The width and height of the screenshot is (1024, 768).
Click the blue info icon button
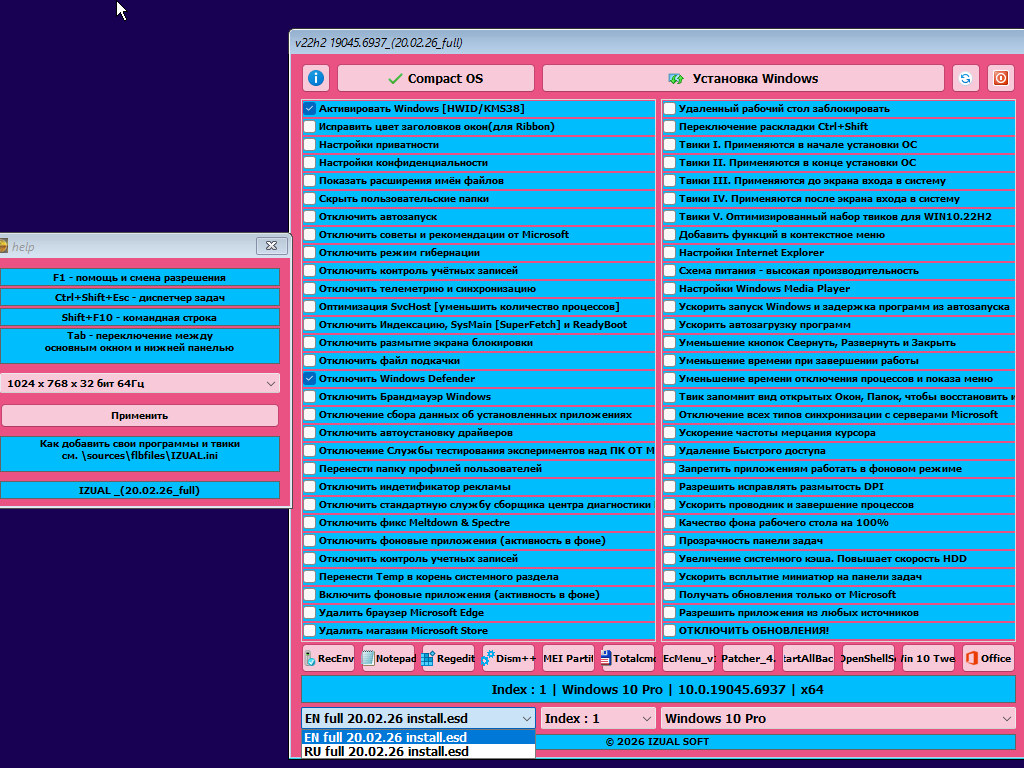(x=316, y=78)
